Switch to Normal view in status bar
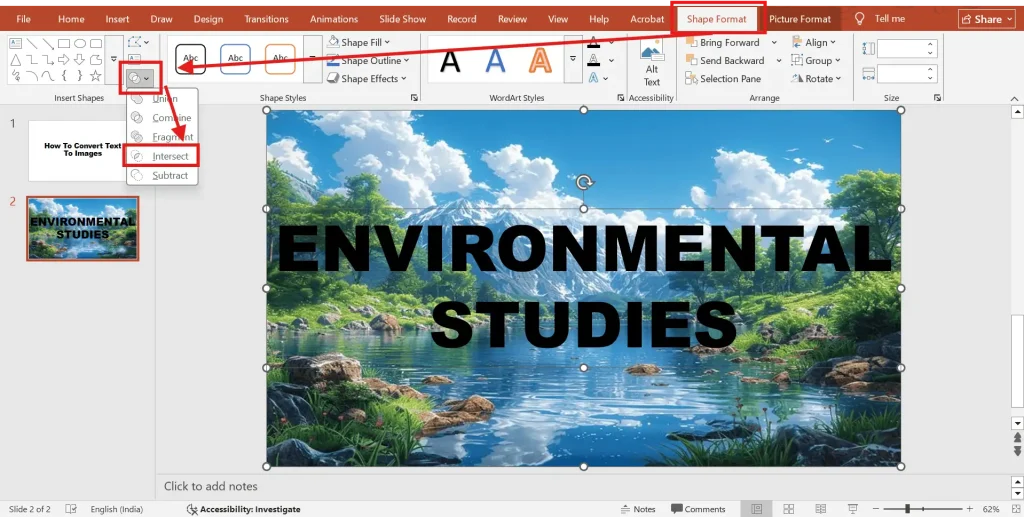 click(758, 509)
